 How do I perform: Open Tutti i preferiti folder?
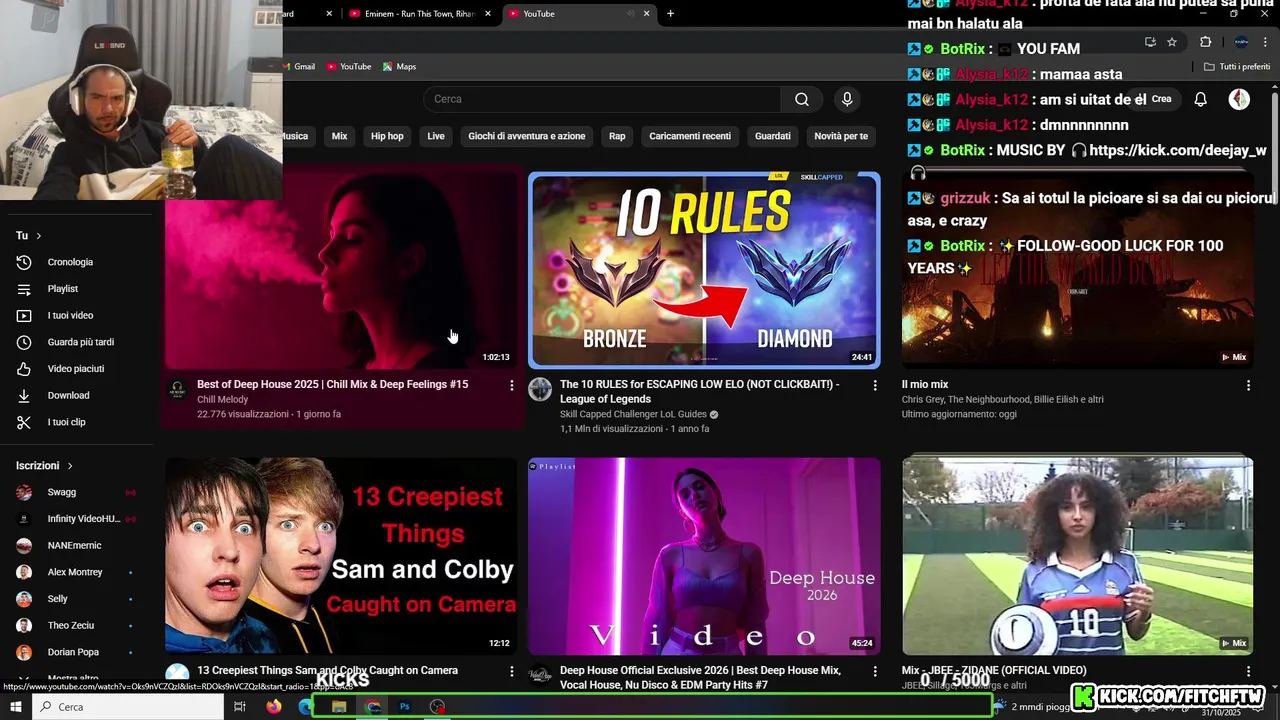tap(1237, 67)
